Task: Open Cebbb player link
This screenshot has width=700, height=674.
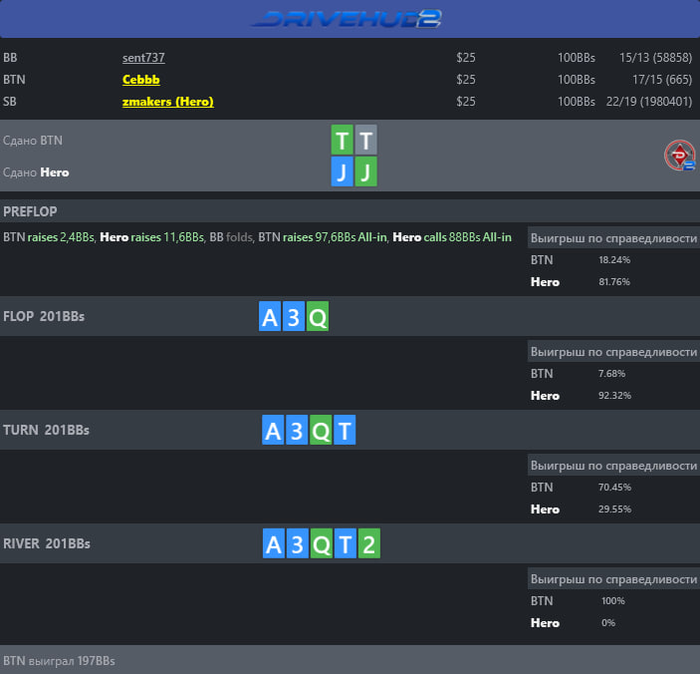Action: click(x=141, y=79)
